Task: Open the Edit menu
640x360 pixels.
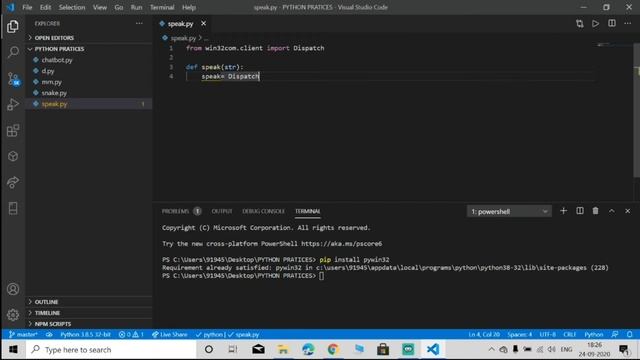Action: coord(45,7)
